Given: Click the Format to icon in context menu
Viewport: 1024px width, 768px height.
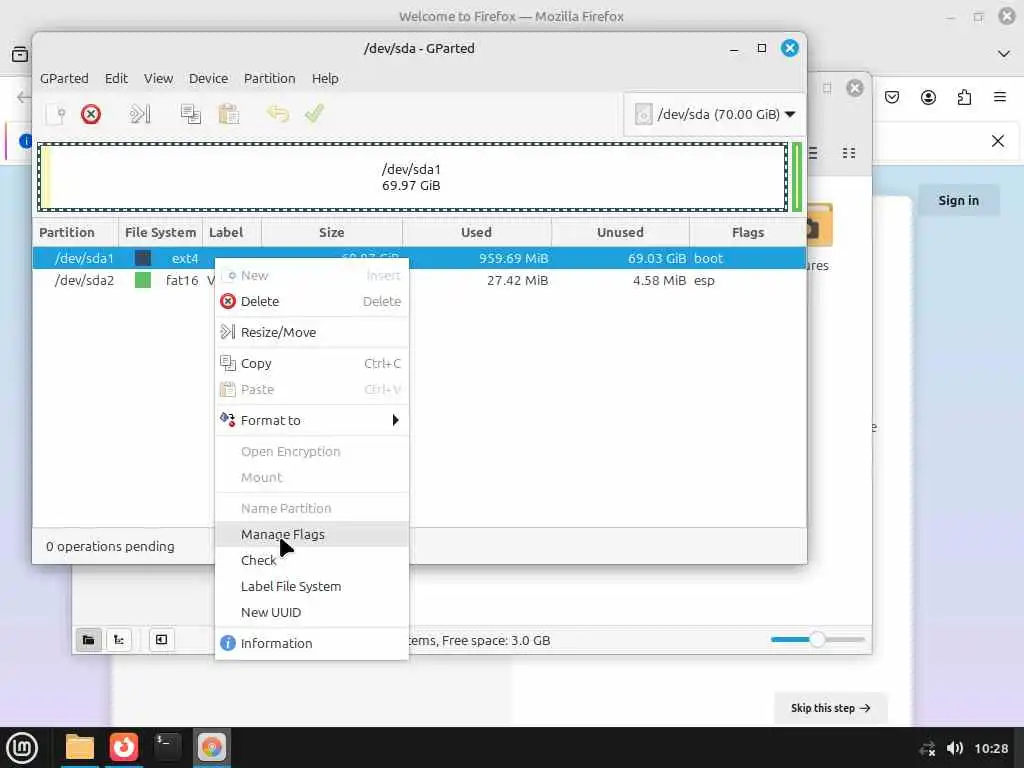Looking at the screenshot, I should pos(227,419).
